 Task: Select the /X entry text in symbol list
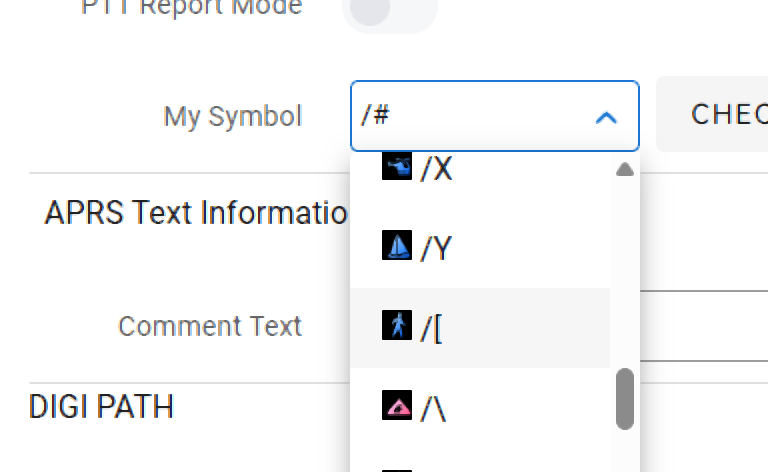coord(437,169)
